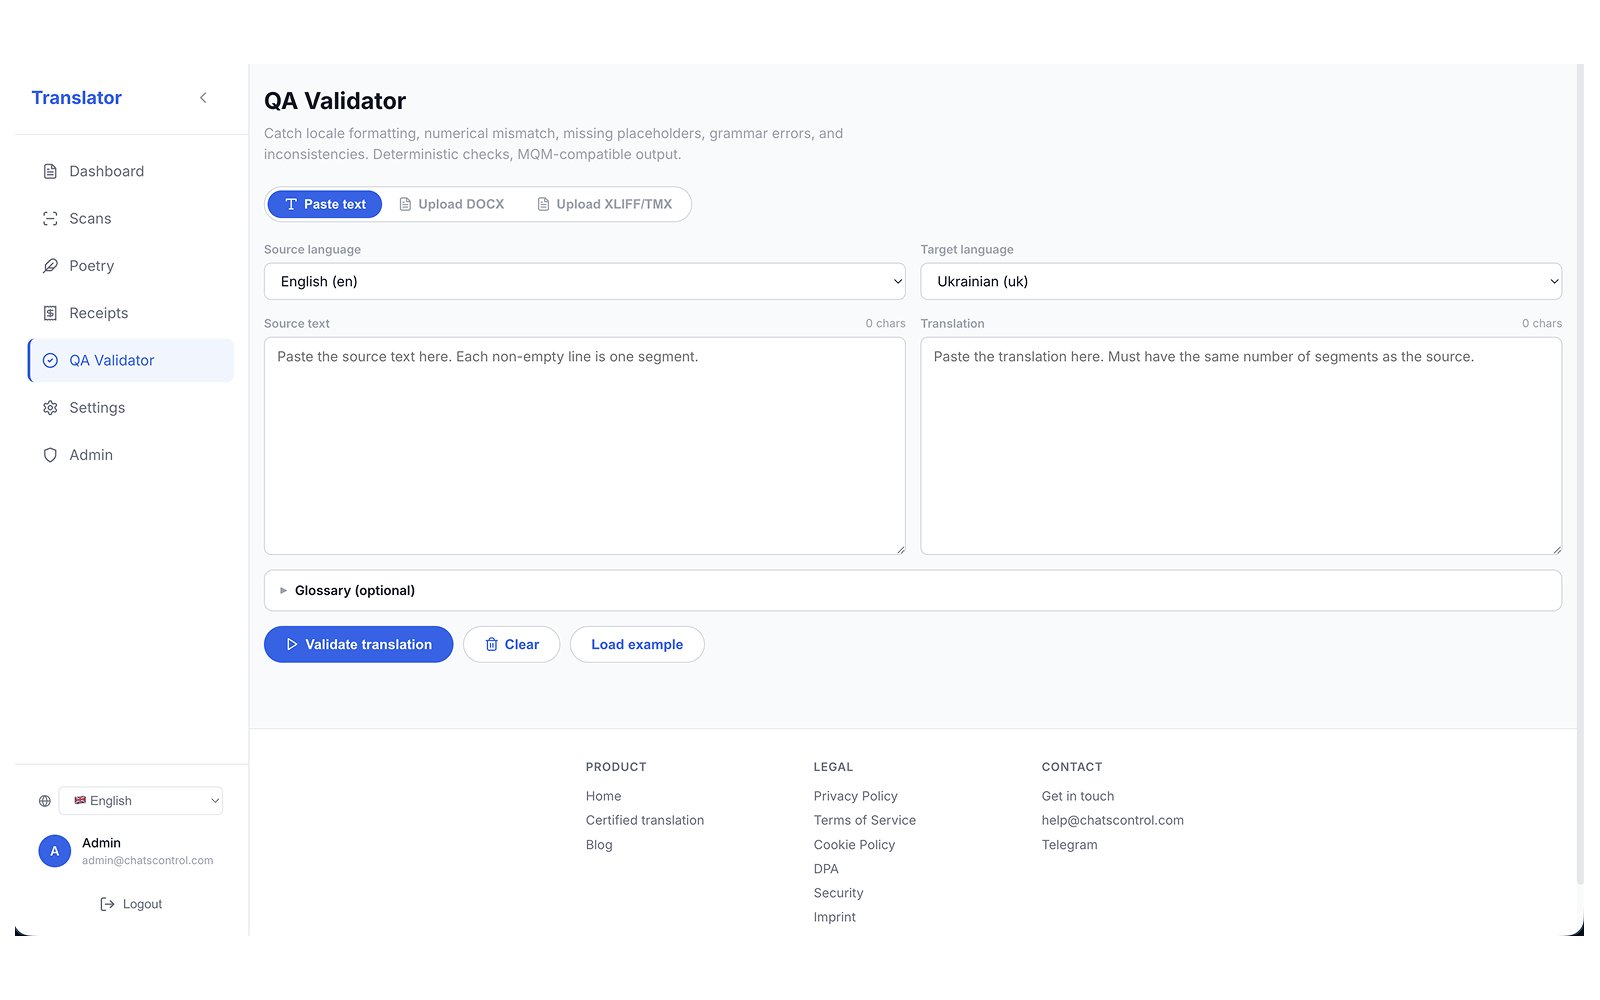Click the Logout button

click(x=131, y=904)
